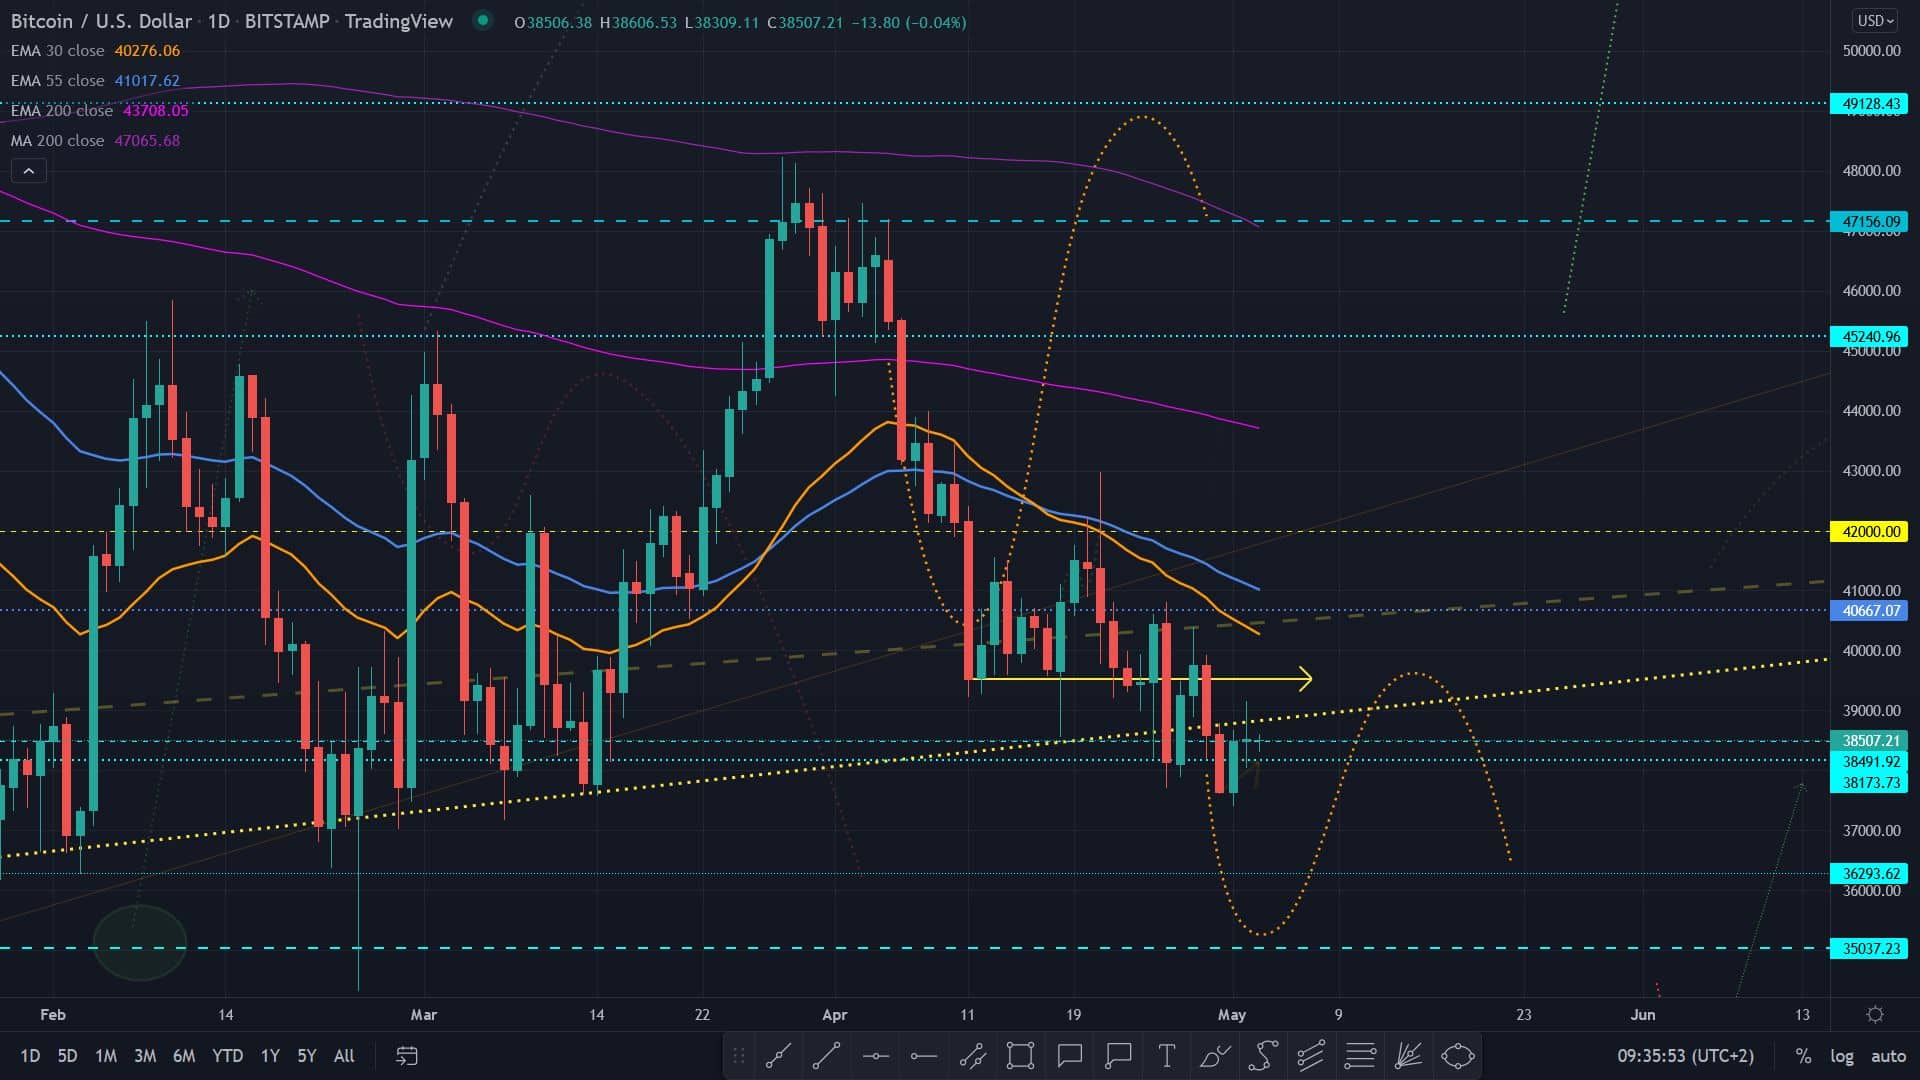This screenshot has width=1920, height=1080.
Task: Set time range to 5D
Action: pyautogui.click(x=67, y=1056)
